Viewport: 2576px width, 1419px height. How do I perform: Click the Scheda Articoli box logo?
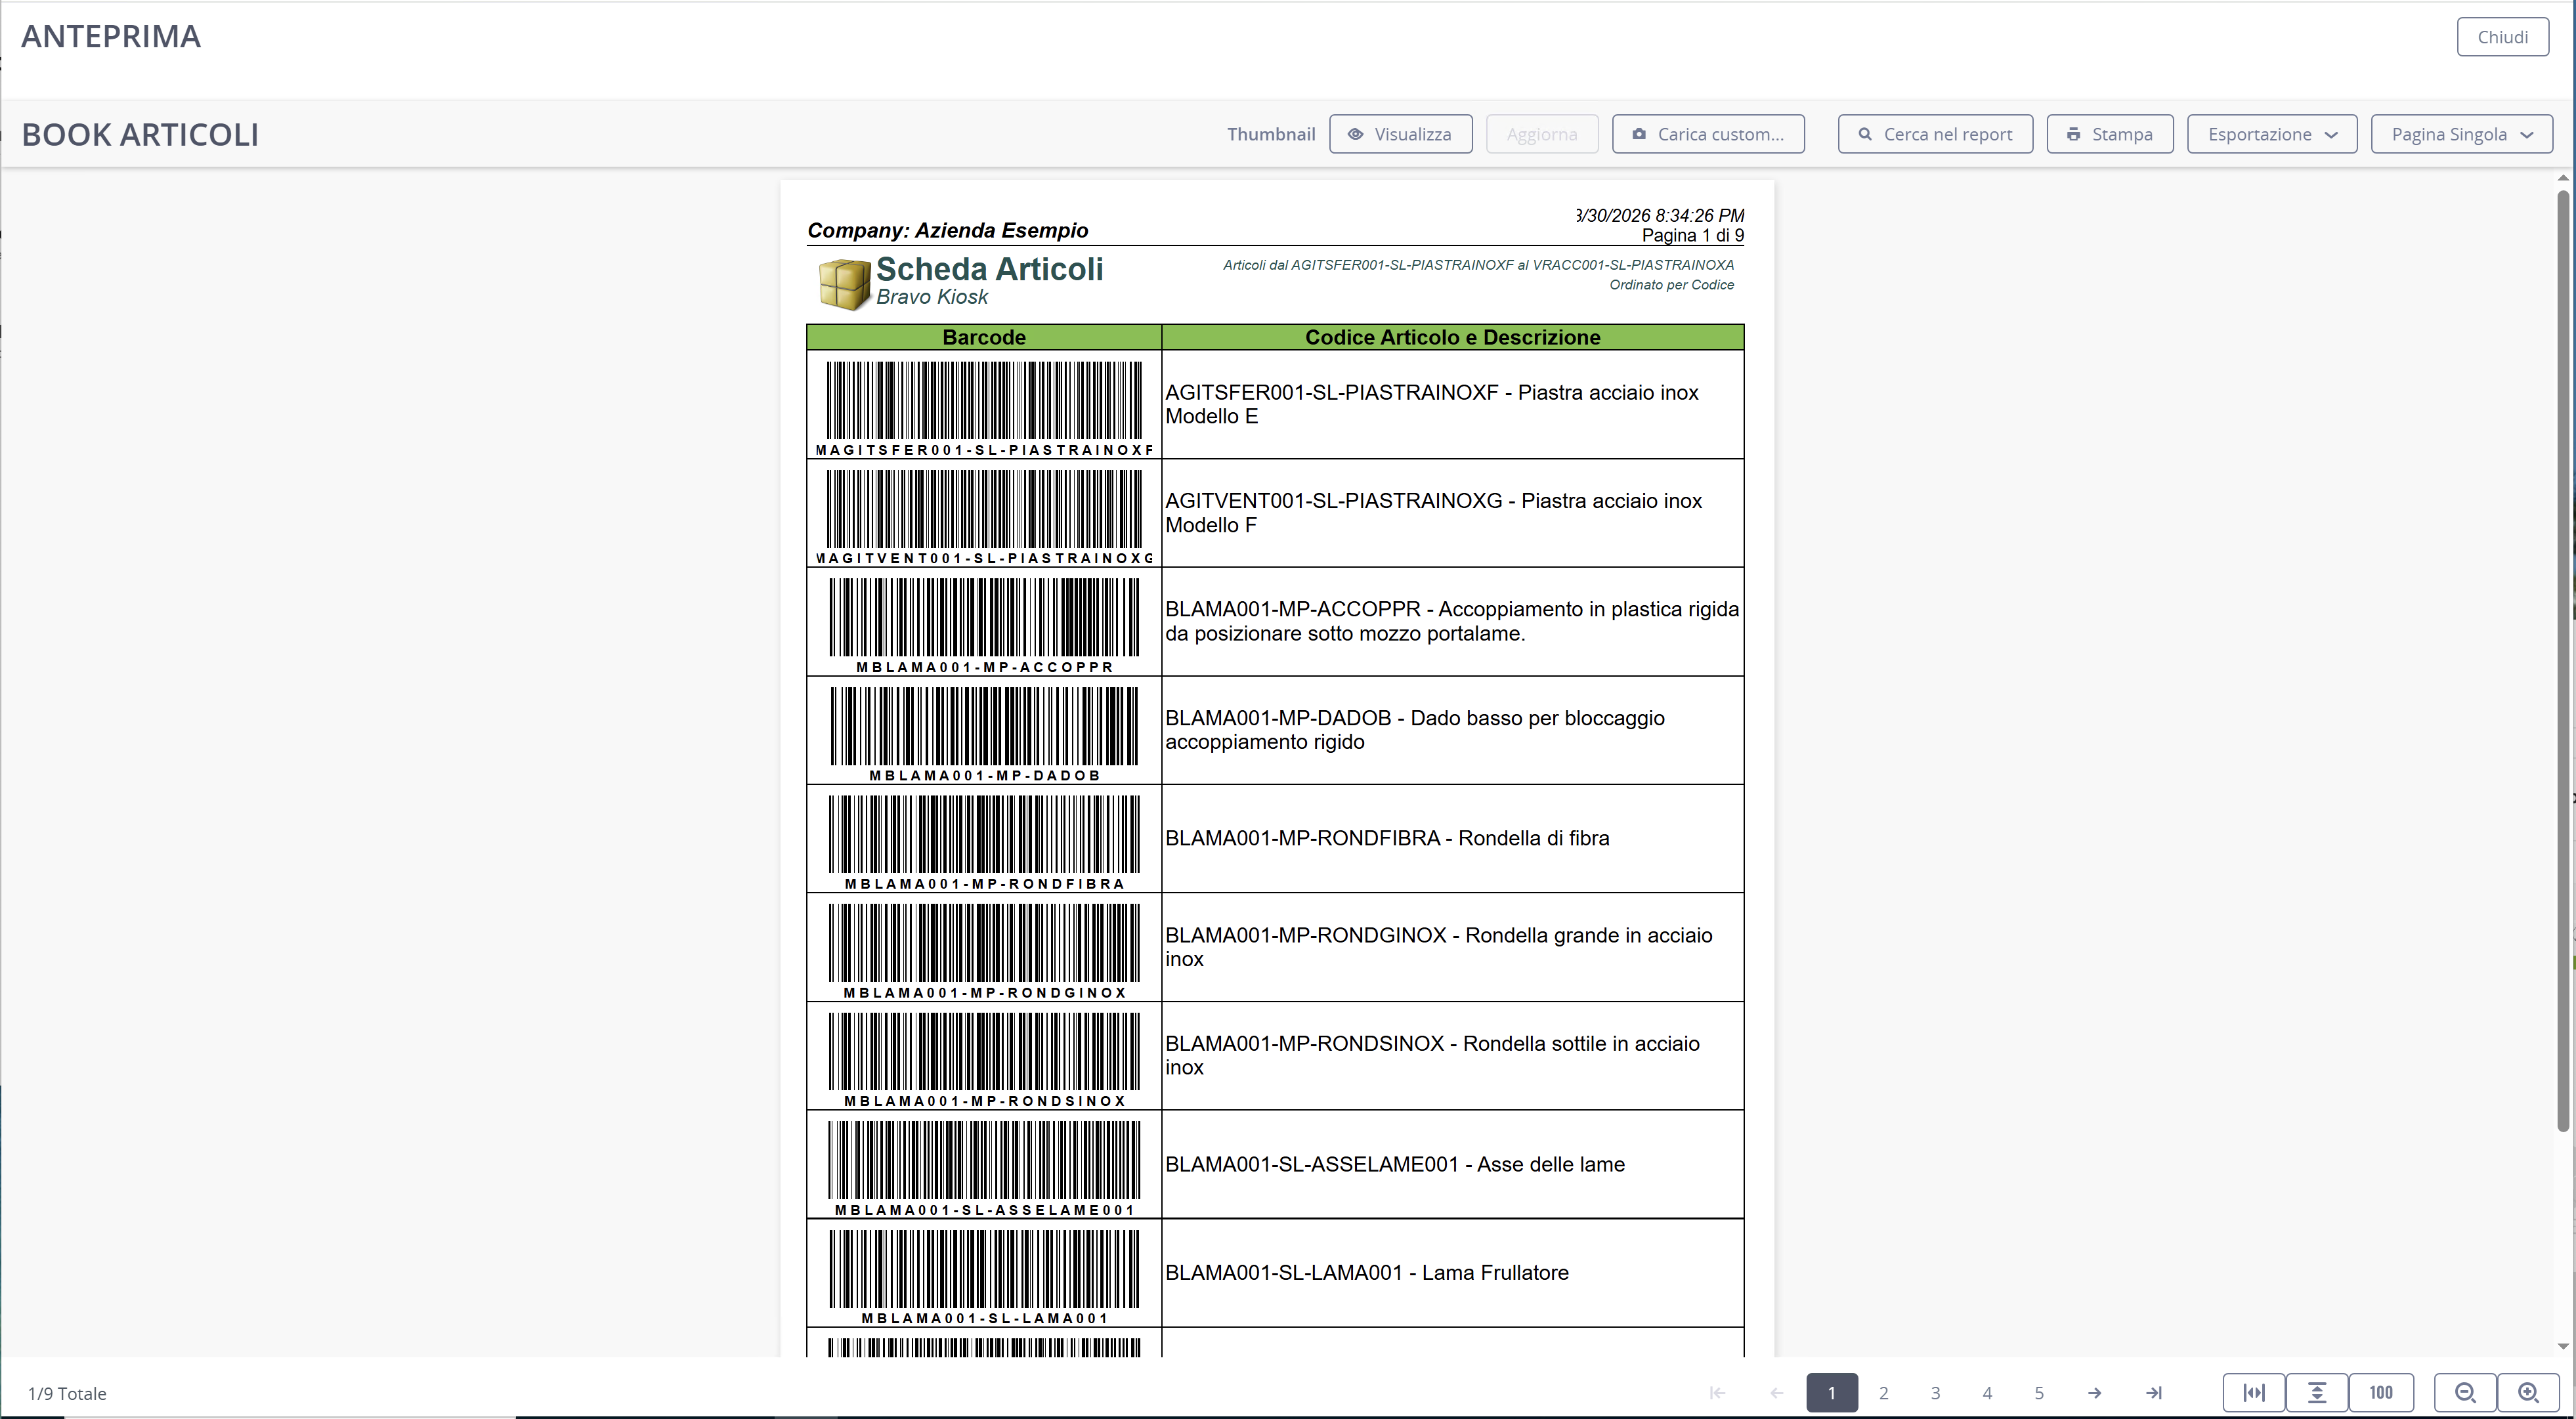844,284
